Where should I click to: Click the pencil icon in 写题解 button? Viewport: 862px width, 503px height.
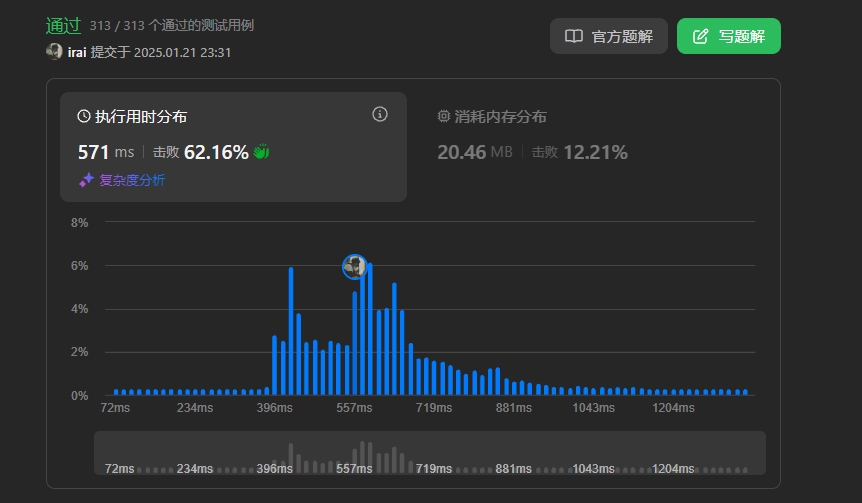(x=701, y=36)
